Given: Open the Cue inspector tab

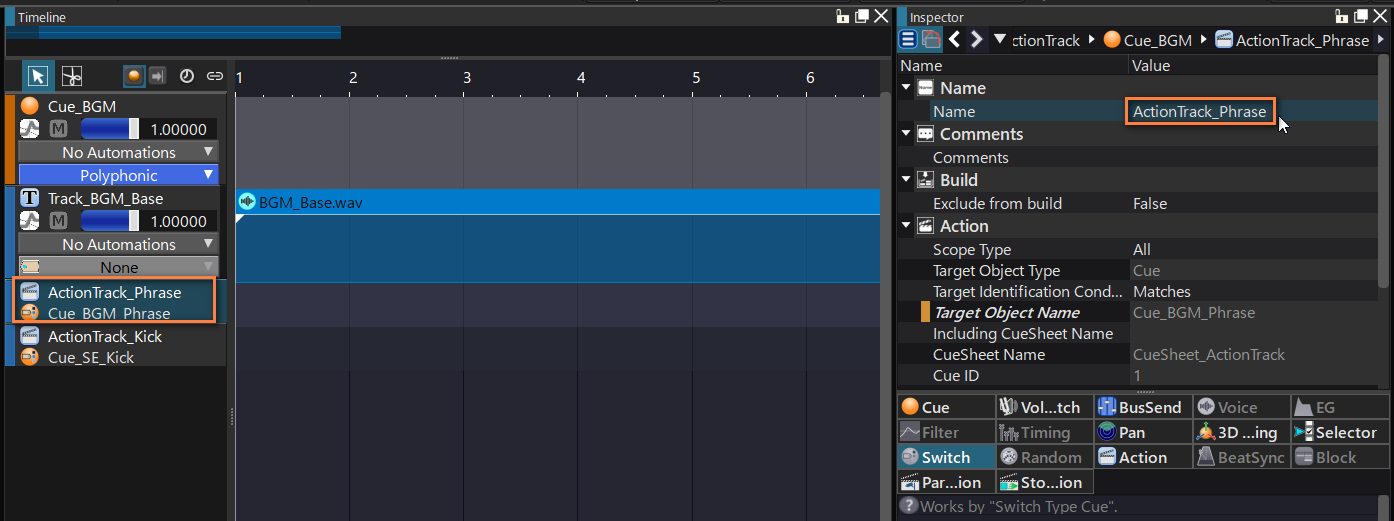Looking at the screenshot, I should point(946,407).
